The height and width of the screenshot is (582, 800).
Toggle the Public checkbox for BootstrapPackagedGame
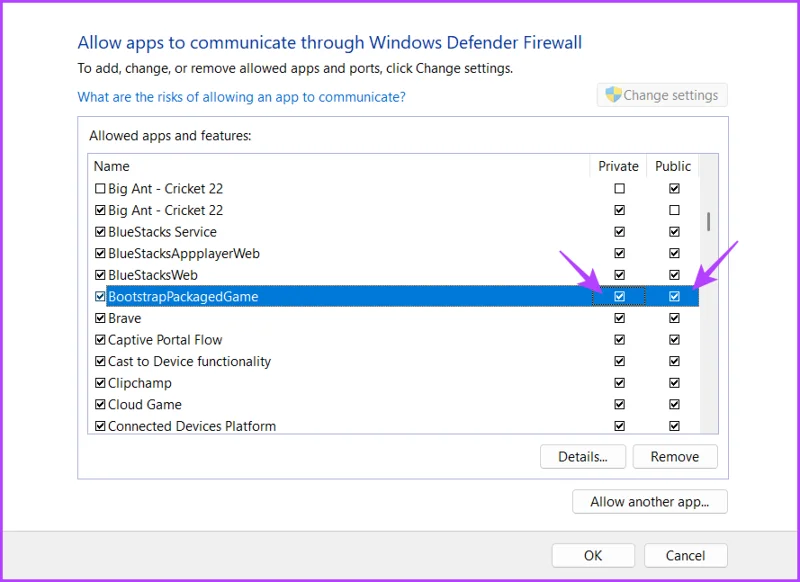point(674,296)
